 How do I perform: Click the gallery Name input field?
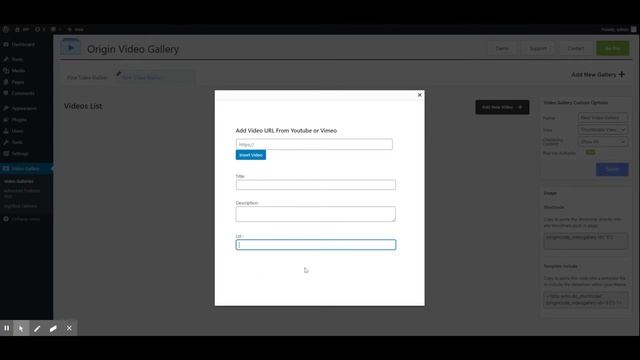pyautogui.click(x=602, y=118)
